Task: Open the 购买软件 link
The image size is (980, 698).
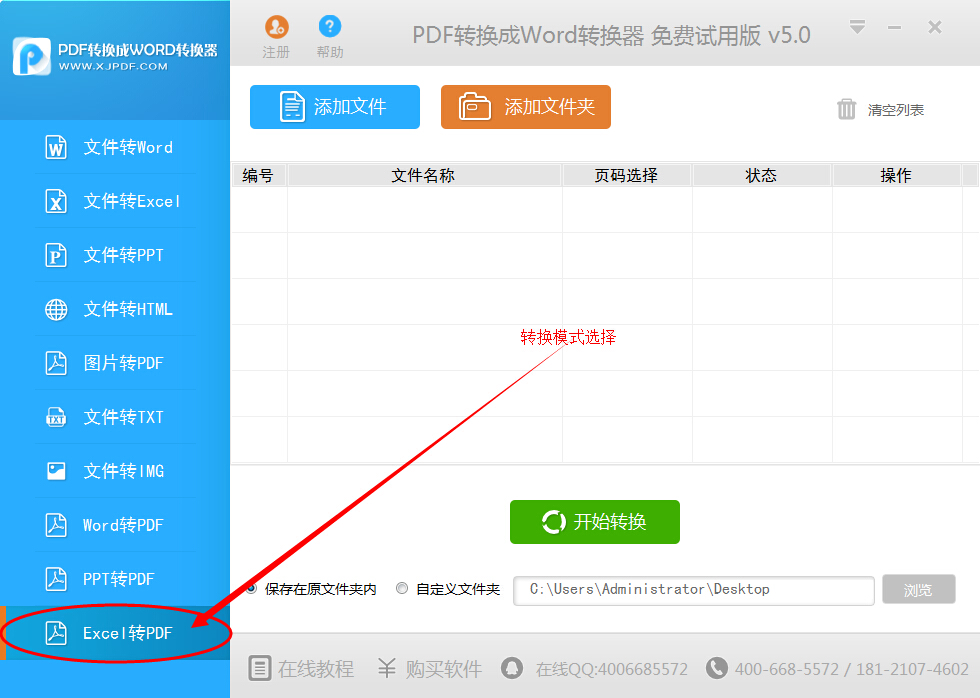Action: 444,669
